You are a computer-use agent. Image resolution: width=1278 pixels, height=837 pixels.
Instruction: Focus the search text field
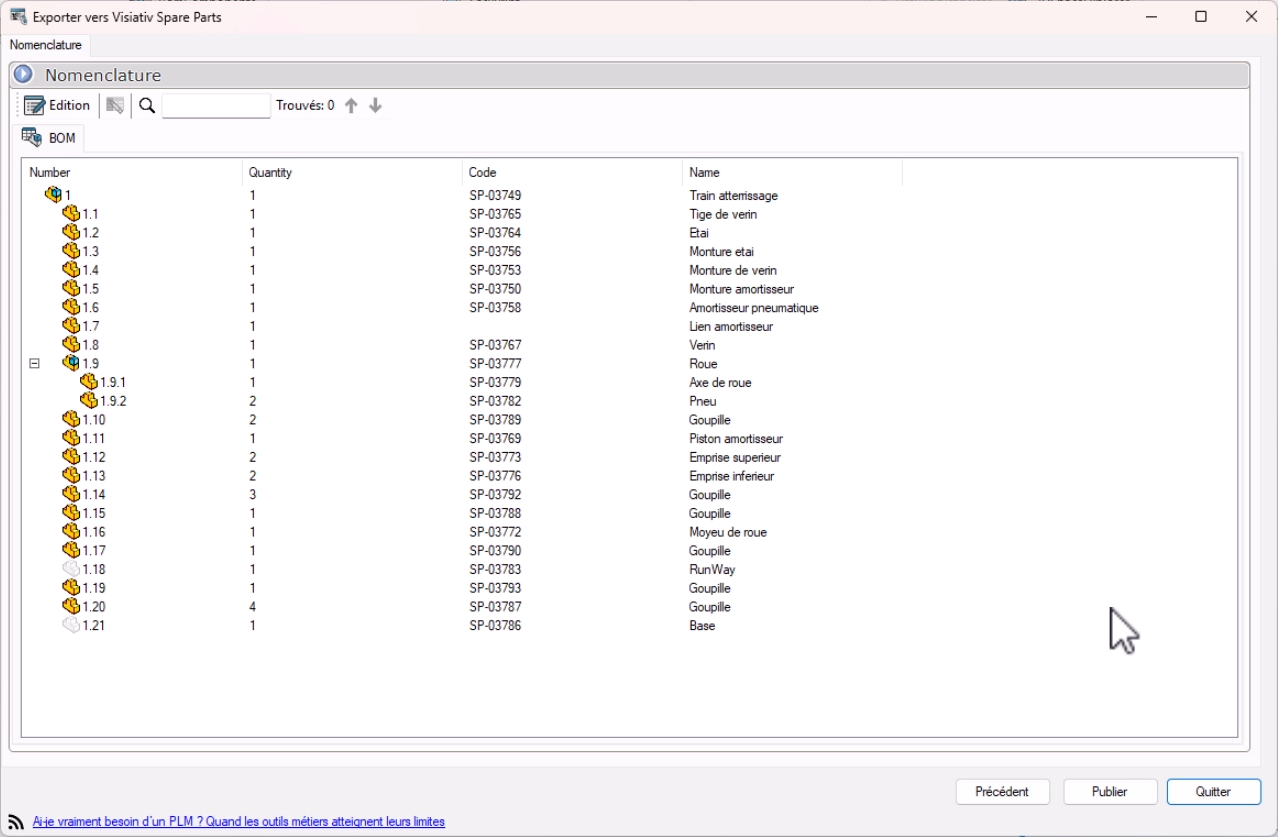point(216,105)
